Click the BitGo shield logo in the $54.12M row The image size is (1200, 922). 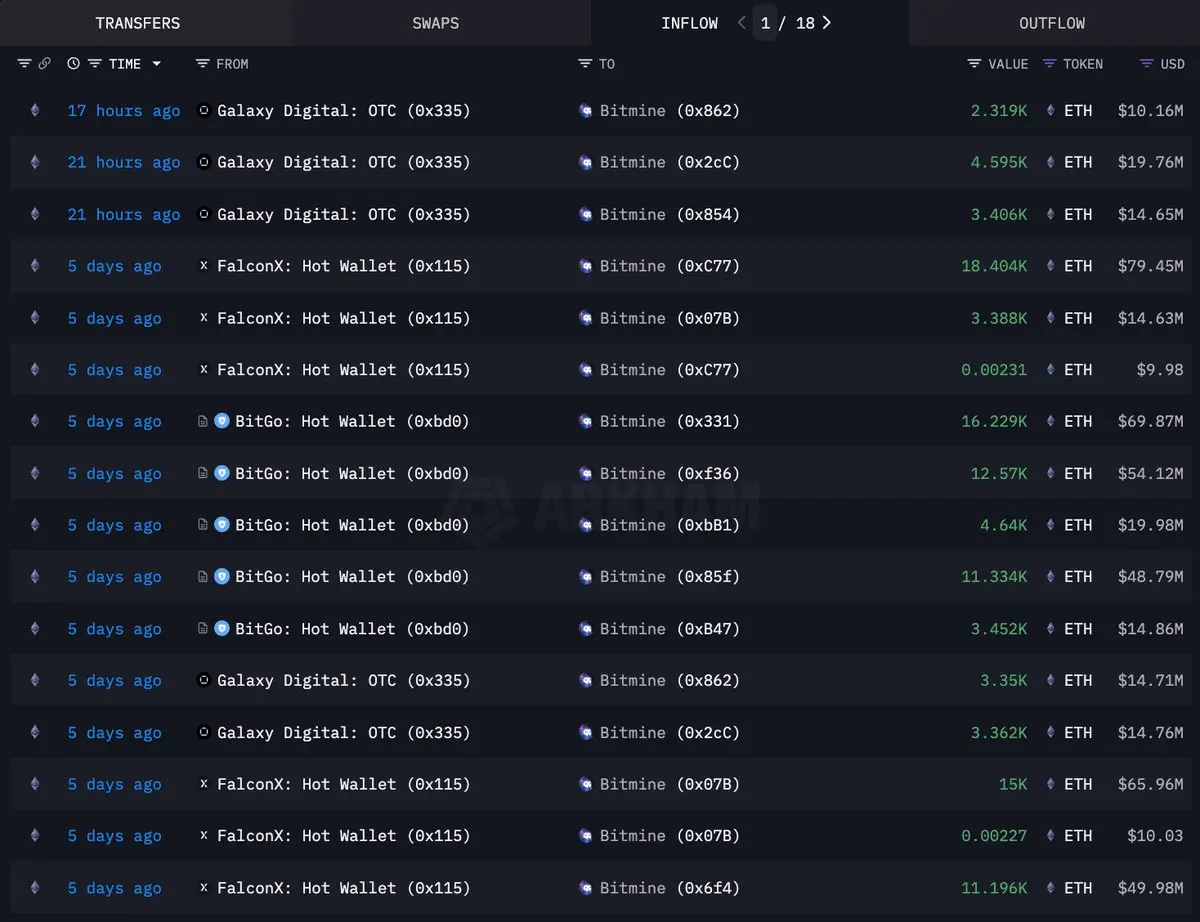point(222,473)
